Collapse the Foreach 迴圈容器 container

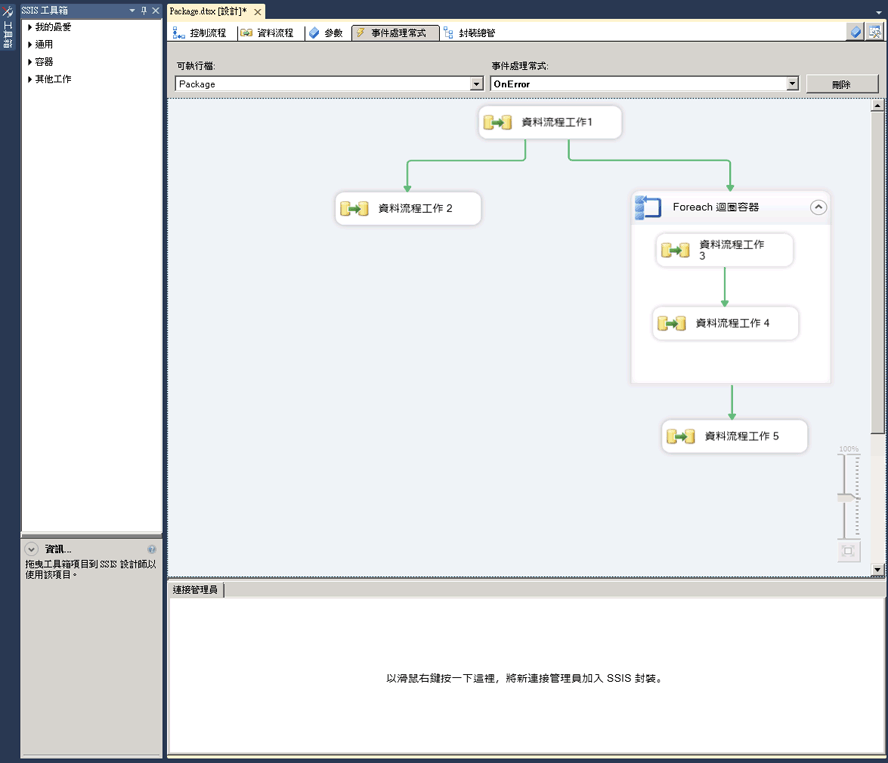click(x=818, y=207)
